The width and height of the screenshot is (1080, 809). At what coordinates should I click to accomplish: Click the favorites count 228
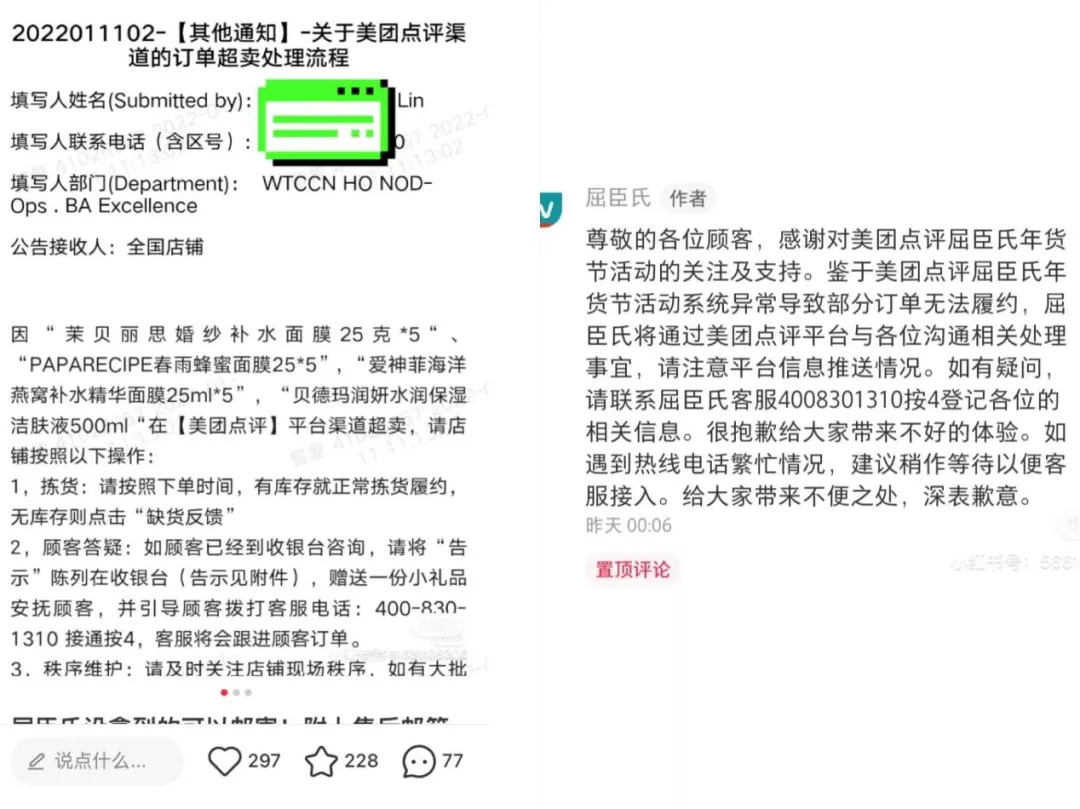tap(361, 761)
